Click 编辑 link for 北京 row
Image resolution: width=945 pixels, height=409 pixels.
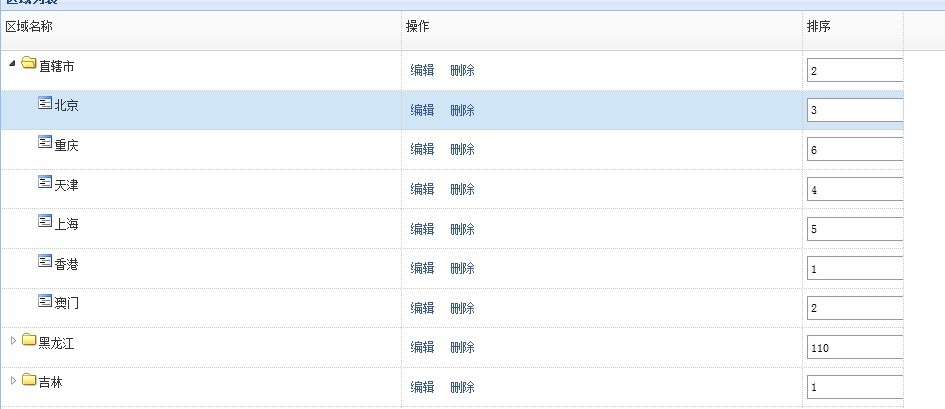pyautogui.click(x=422, y=110)
